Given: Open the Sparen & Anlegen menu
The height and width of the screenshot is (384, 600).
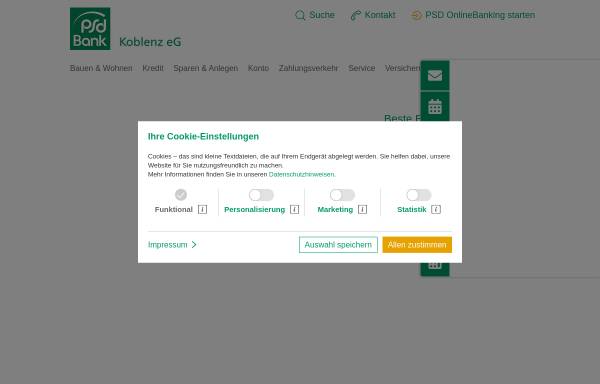Looking at the screenshot, I should pos(205,68).
